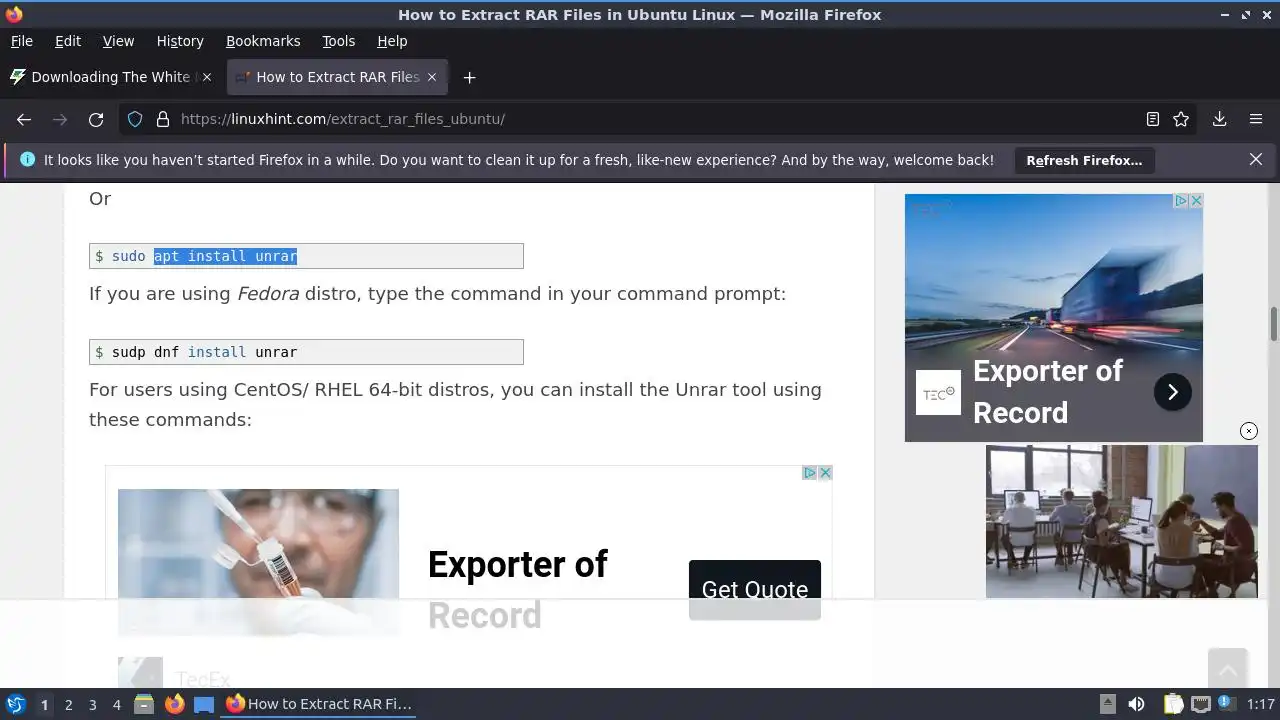Click the taskbar clock showing 1:17

pyautogui.click(x=1261, y=704)
